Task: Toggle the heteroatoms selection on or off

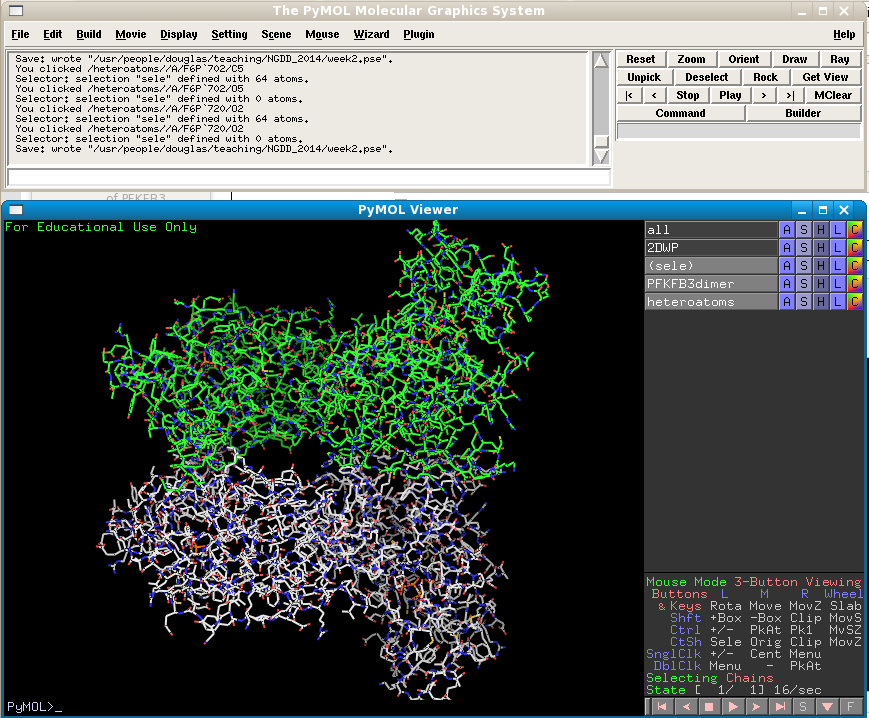Action: 710,302
